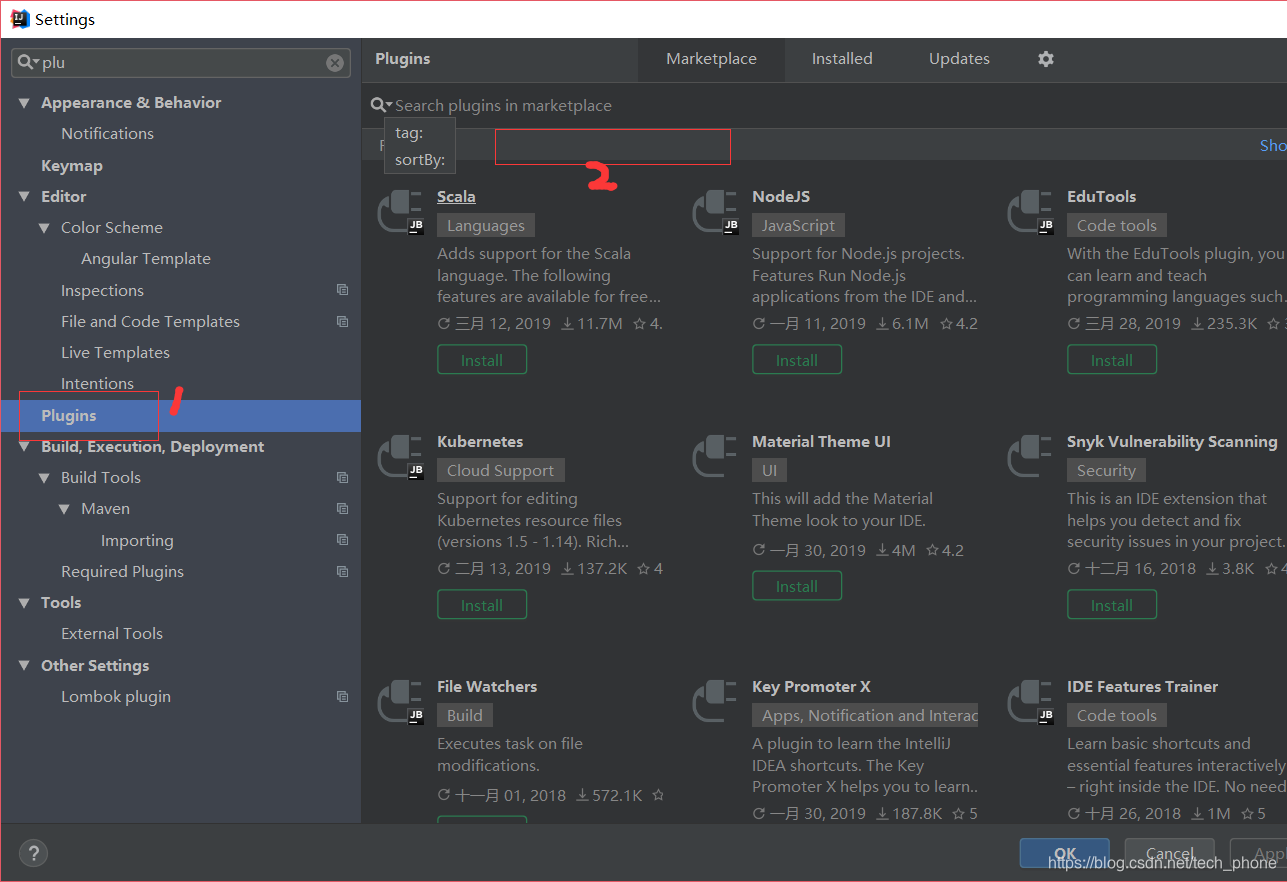Click the Build tag on File Watchers

point(465,716)
